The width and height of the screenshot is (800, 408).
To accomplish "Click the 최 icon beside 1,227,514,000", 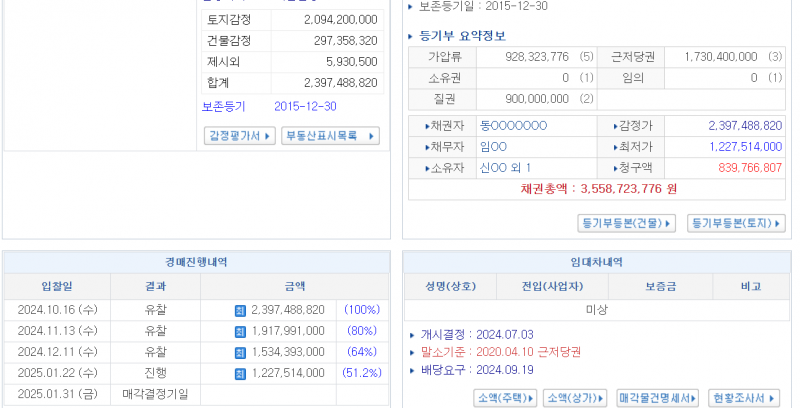I will click(x=239, y=373).
